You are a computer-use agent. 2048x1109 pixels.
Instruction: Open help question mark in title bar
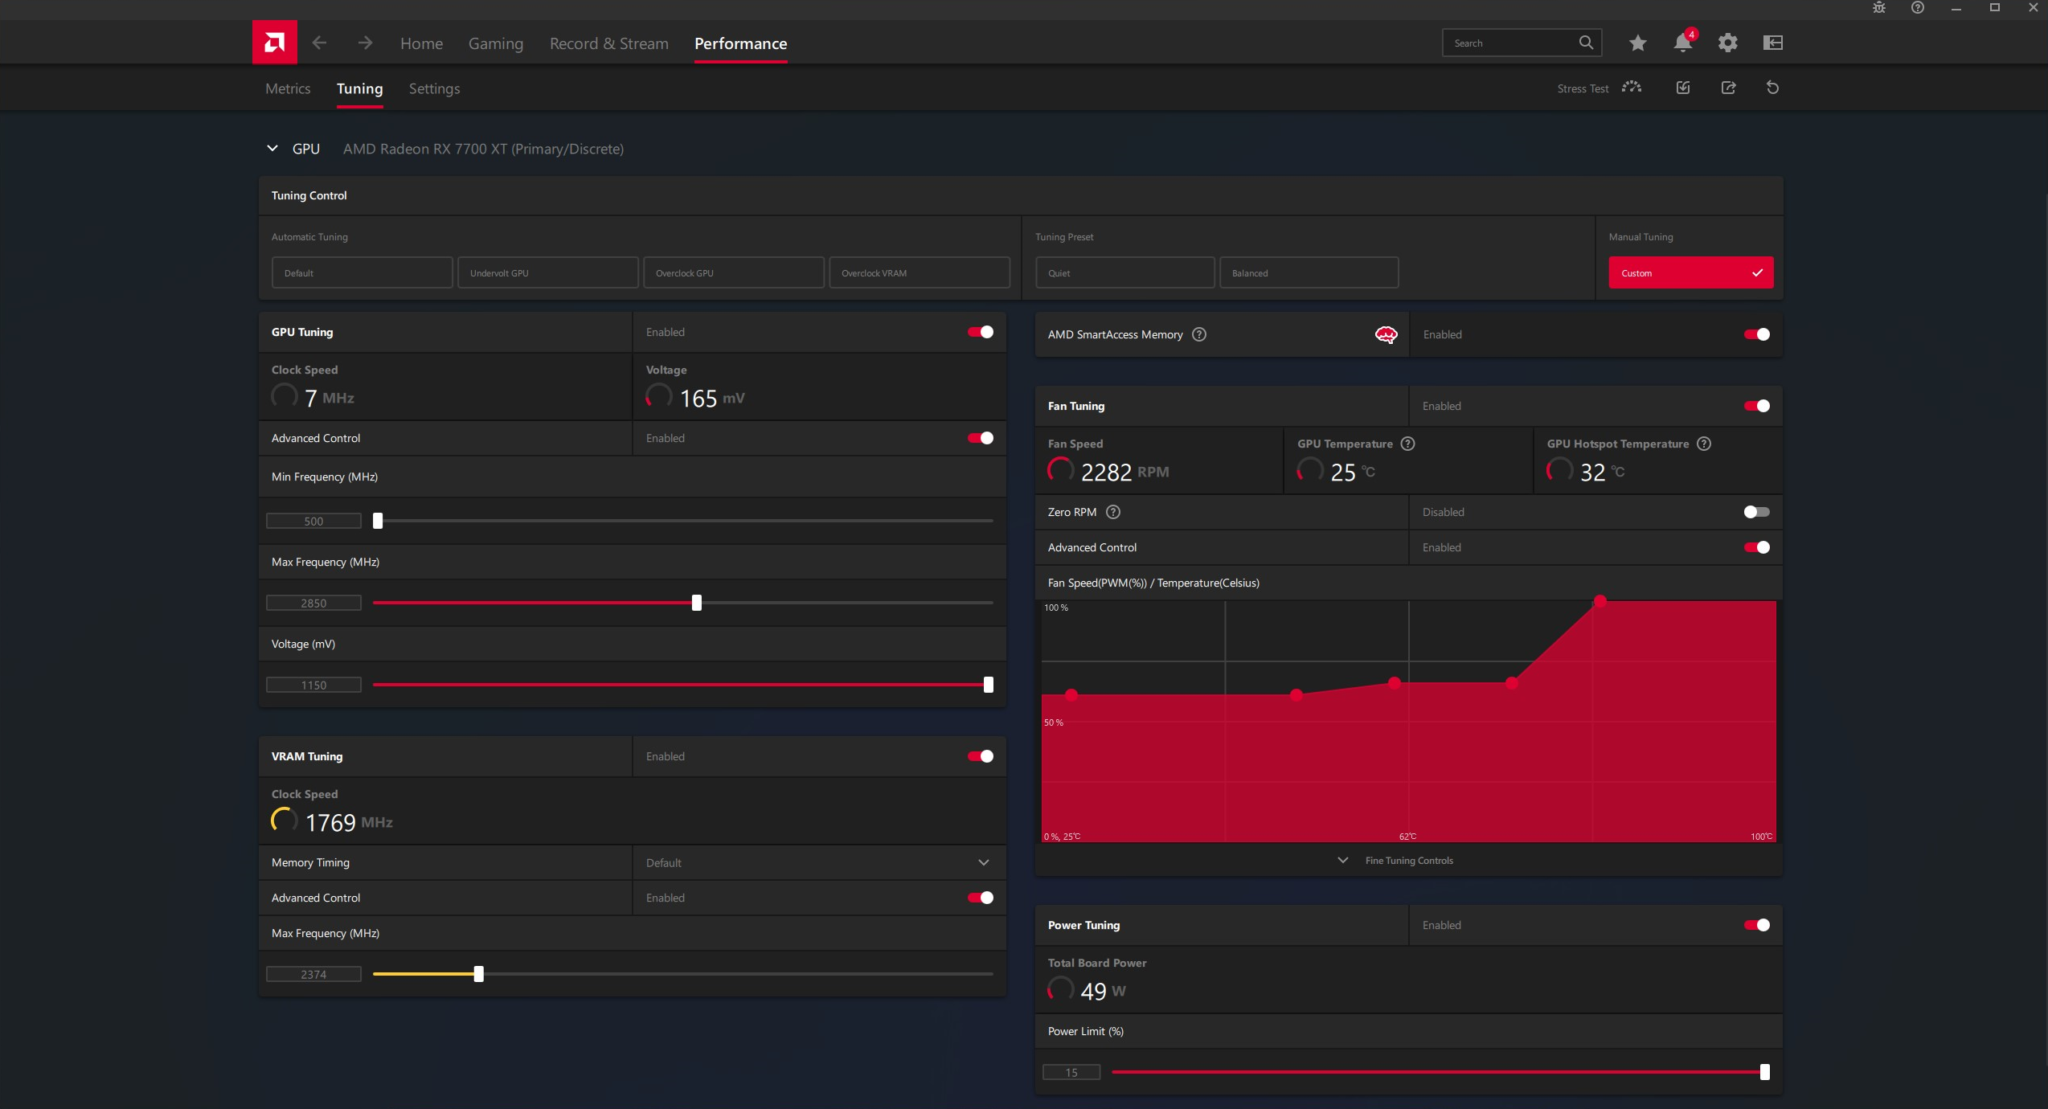(1917, 7)
